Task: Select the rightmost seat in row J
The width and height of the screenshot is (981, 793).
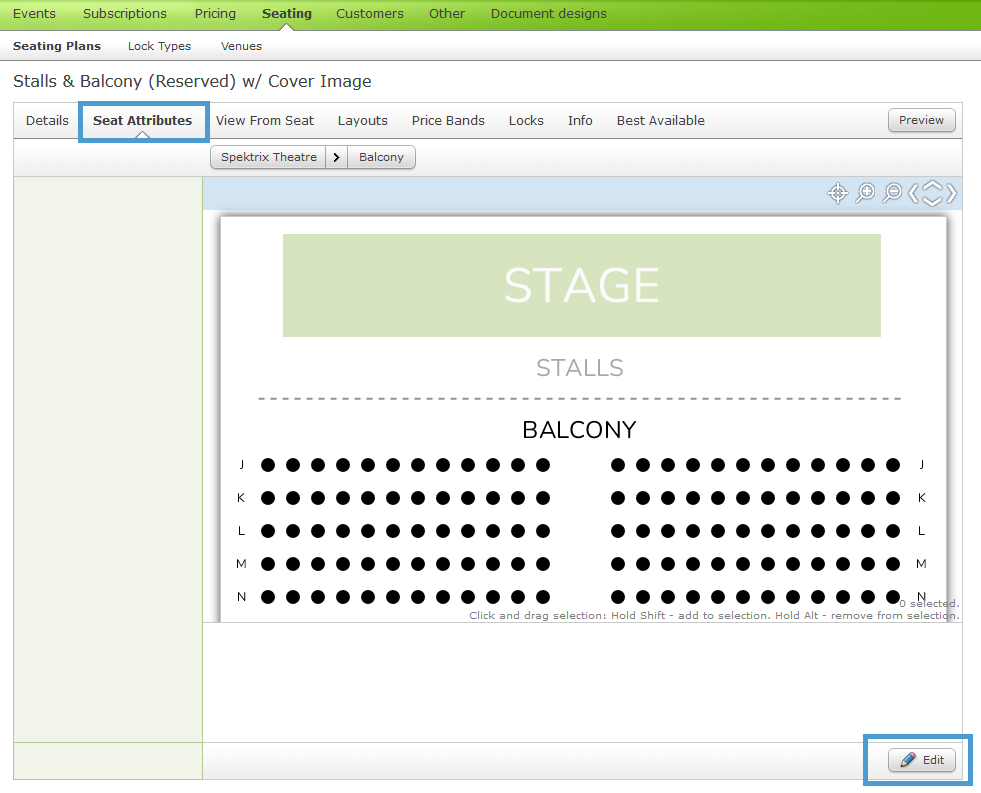Action: (x=893, y=465)
